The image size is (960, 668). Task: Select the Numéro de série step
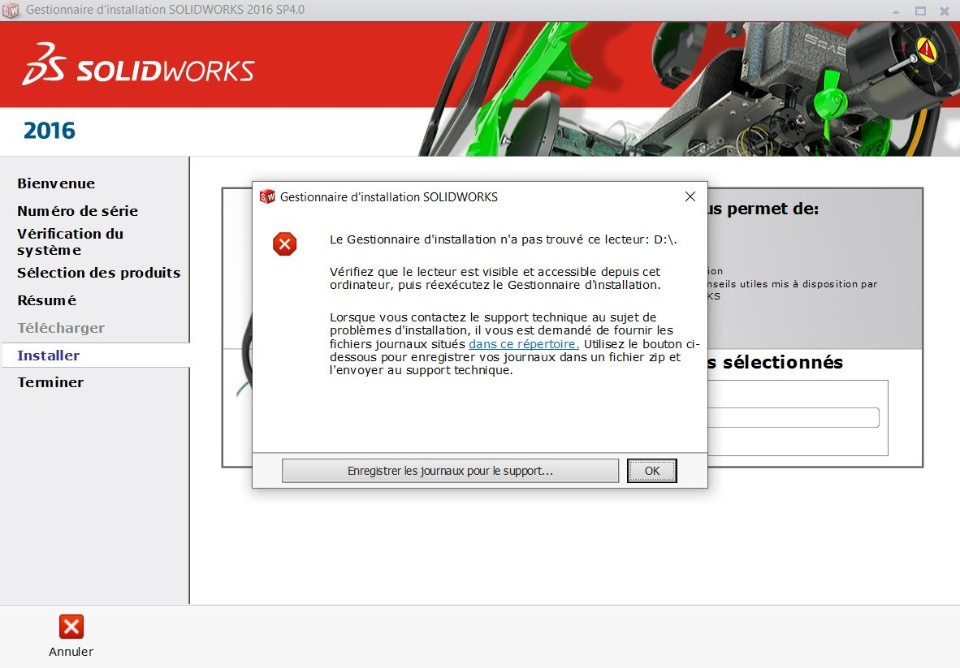tap(78, 211)
